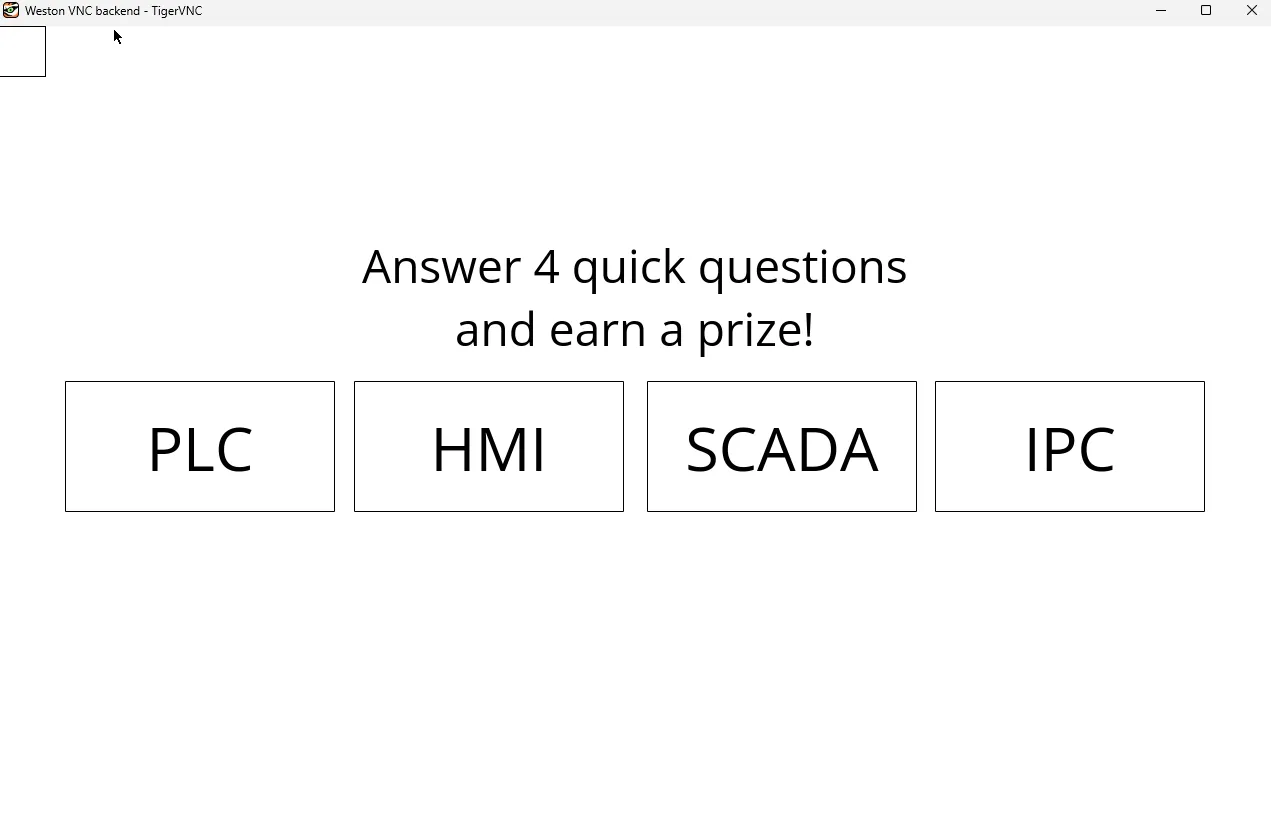Pick the SCADA answer button
This screenshot has height=823, width=1271.
point(782,446)
